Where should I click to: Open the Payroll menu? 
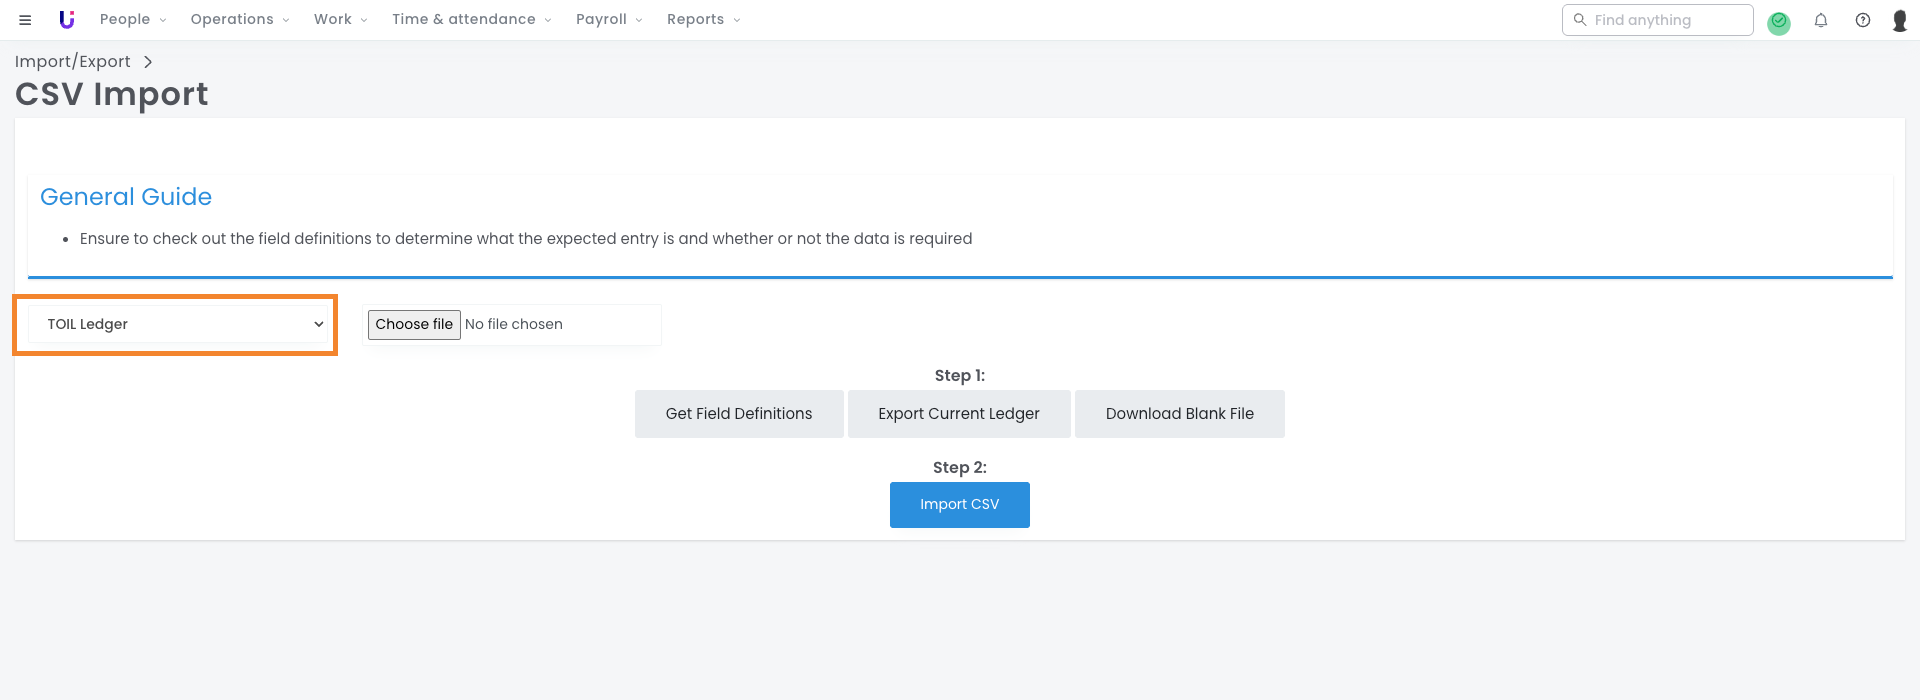coord(609,19)
